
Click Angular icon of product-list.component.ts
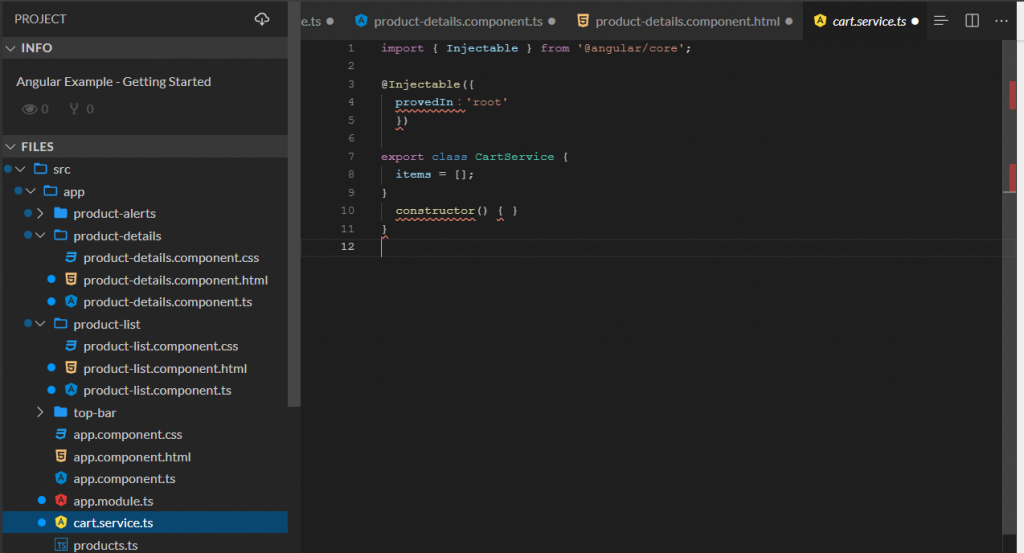71,390
